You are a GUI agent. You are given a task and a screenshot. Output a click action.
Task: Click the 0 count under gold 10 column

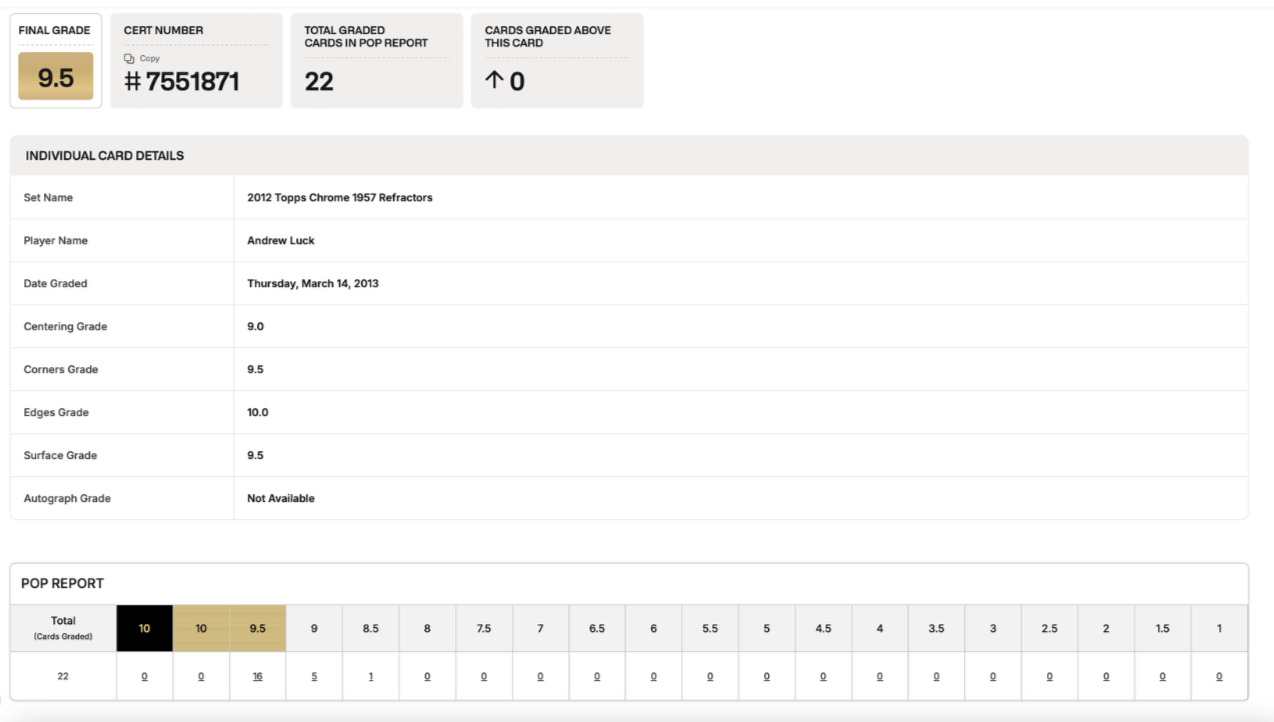201,677
